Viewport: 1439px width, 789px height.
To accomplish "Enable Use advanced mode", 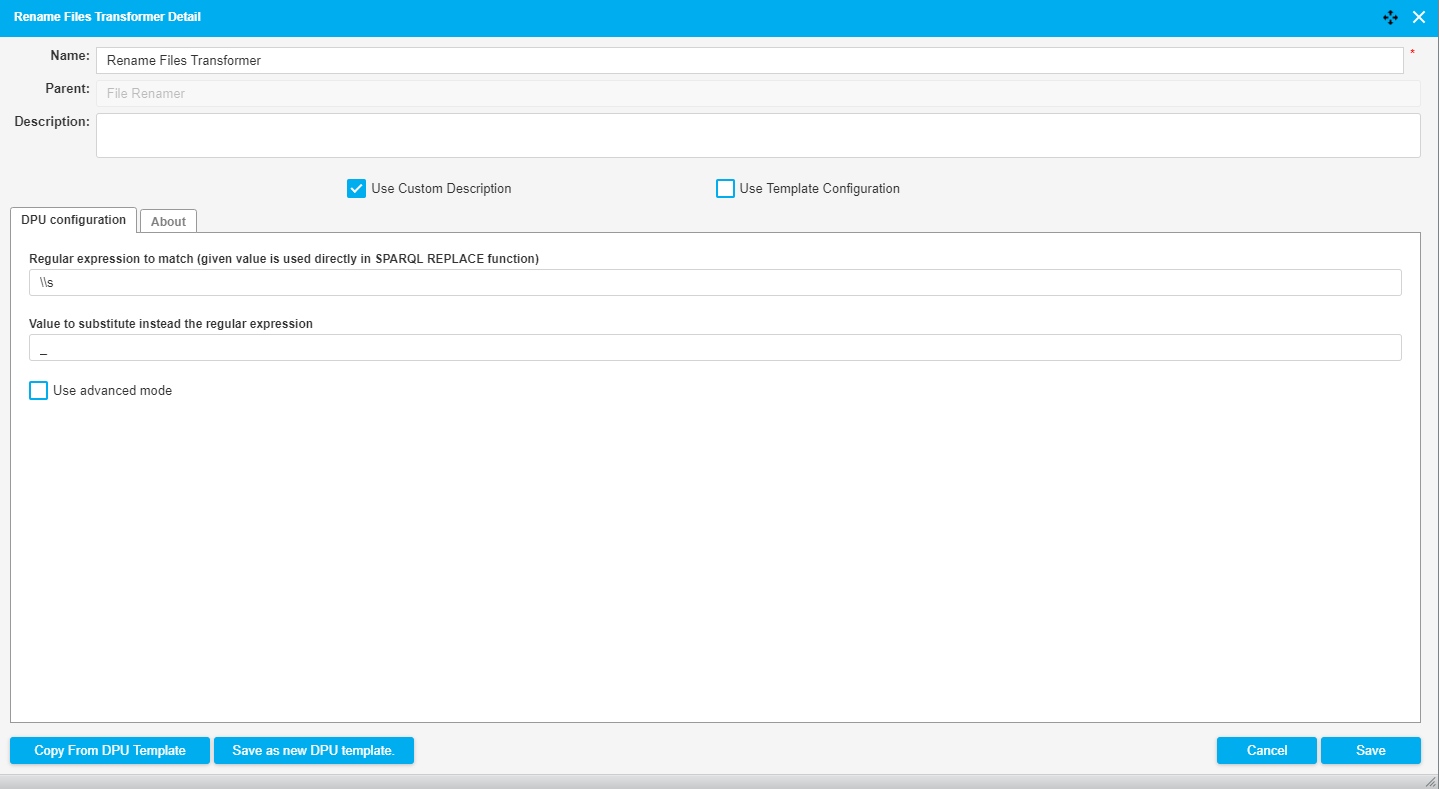I will coord(39,390).
